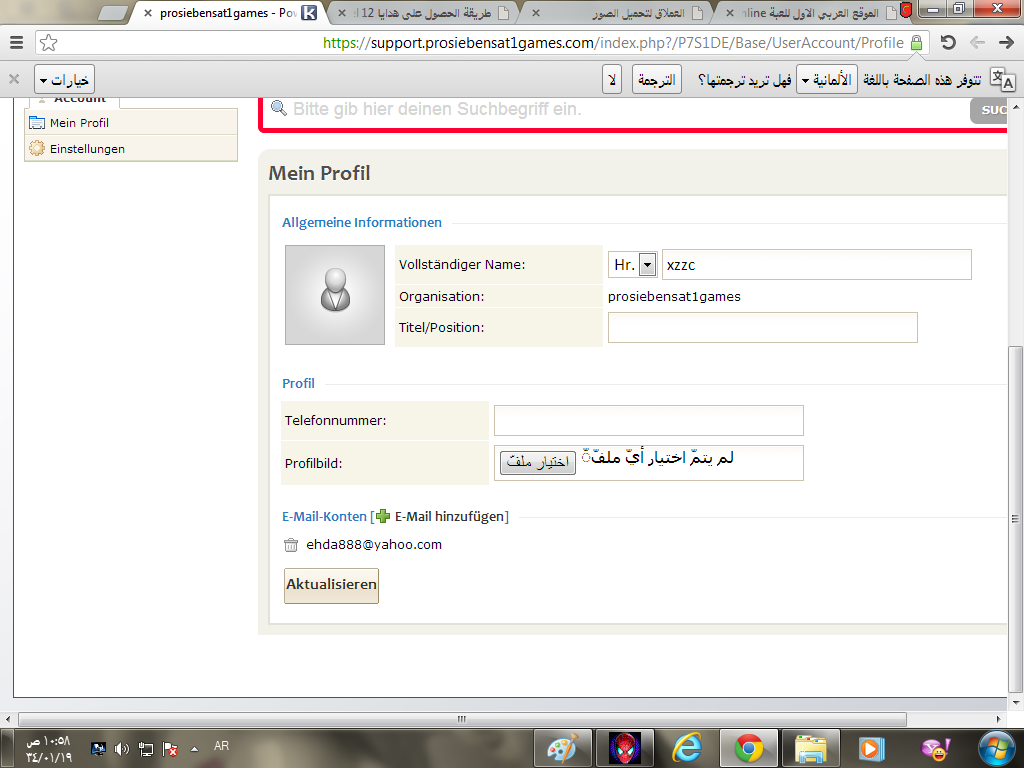
Task: Close the طريقة الحصول على هدايا tab
Action: click(x=342, y=13)
